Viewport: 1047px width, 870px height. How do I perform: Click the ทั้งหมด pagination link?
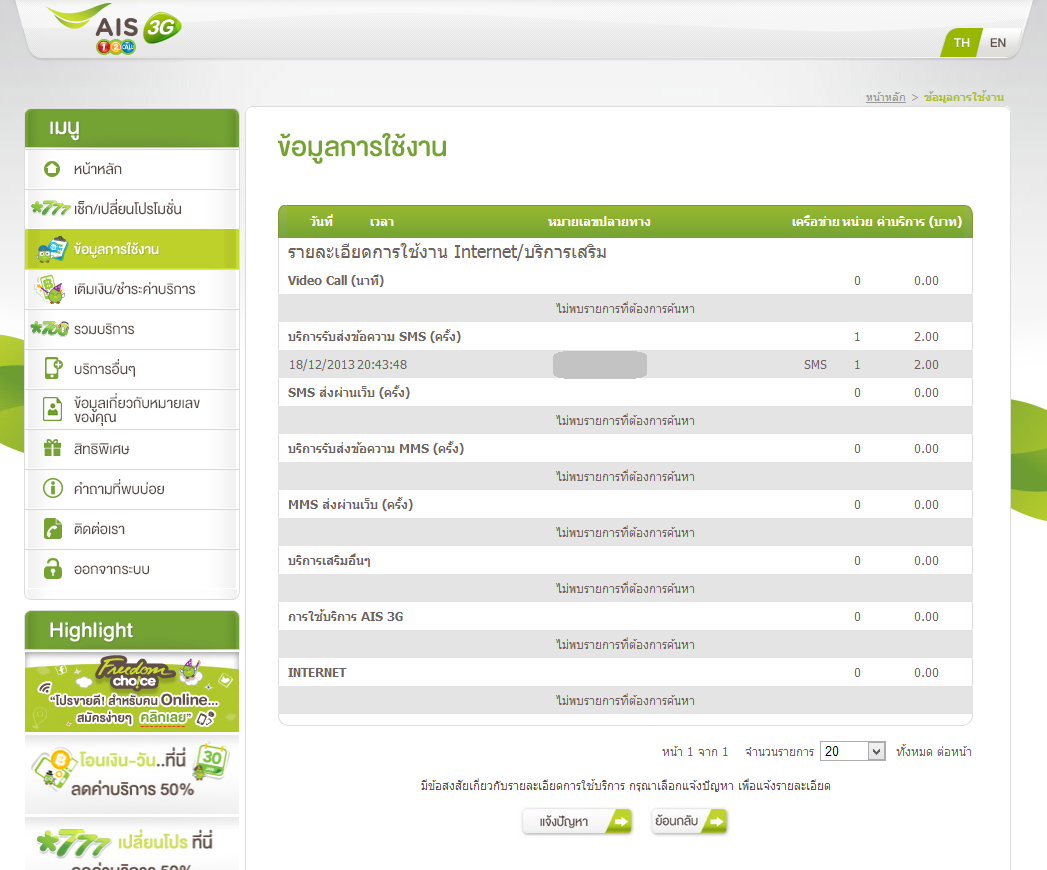pyautogui.click(x=914, y=752)
